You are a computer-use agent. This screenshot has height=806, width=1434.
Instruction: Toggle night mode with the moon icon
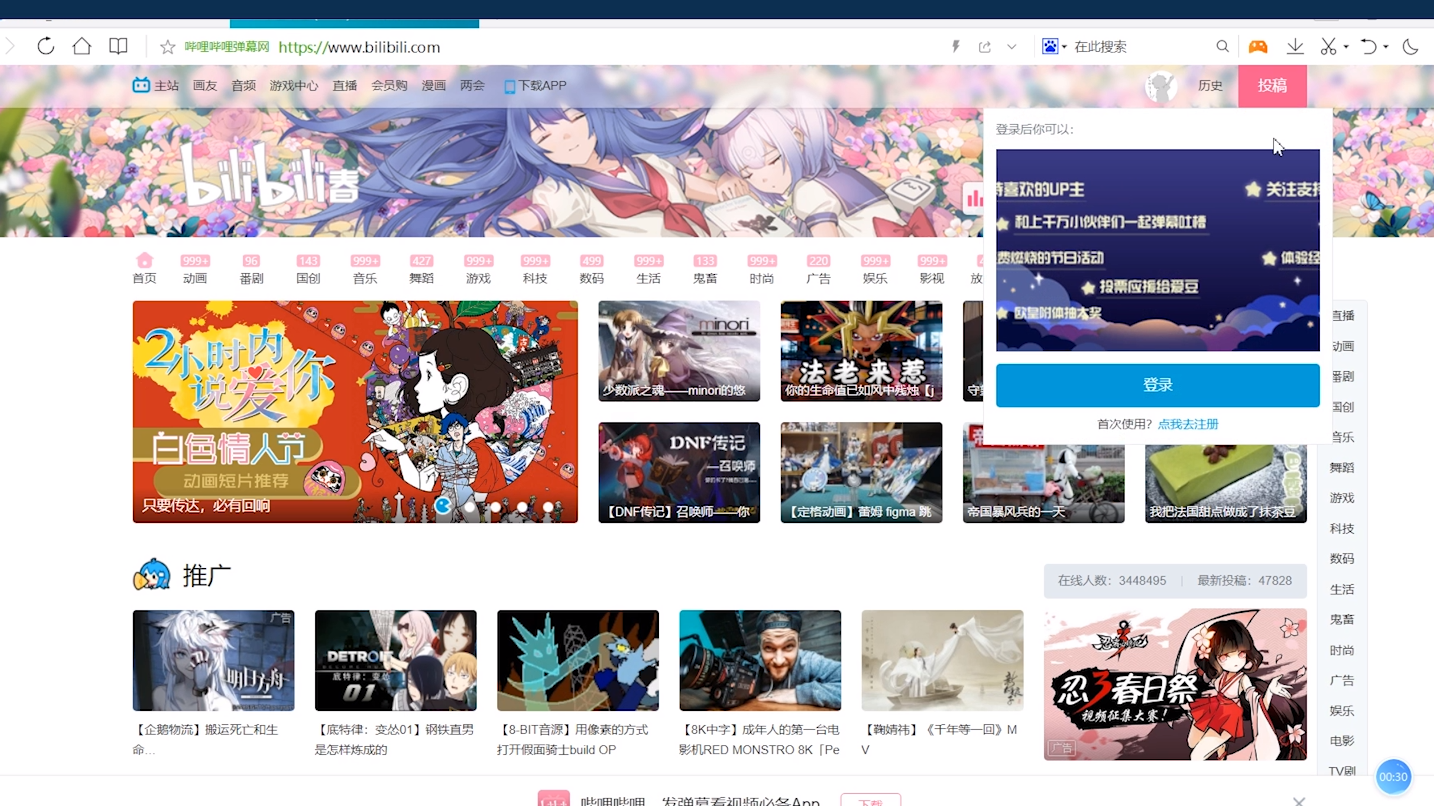coord(1410,47)
